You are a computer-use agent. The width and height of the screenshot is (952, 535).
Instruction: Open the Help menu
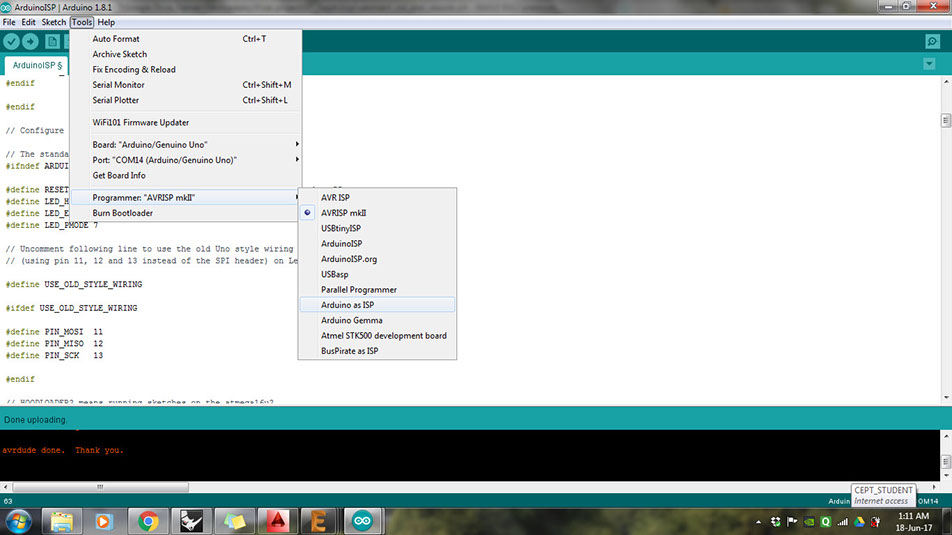[x=106, y=22]
